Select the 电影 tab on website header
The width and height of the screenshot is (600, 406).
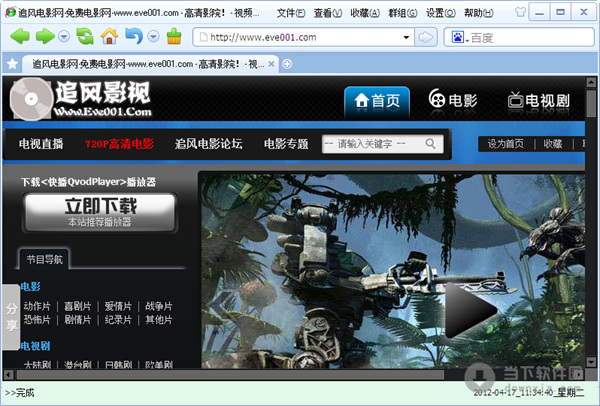tap(453, 100)
